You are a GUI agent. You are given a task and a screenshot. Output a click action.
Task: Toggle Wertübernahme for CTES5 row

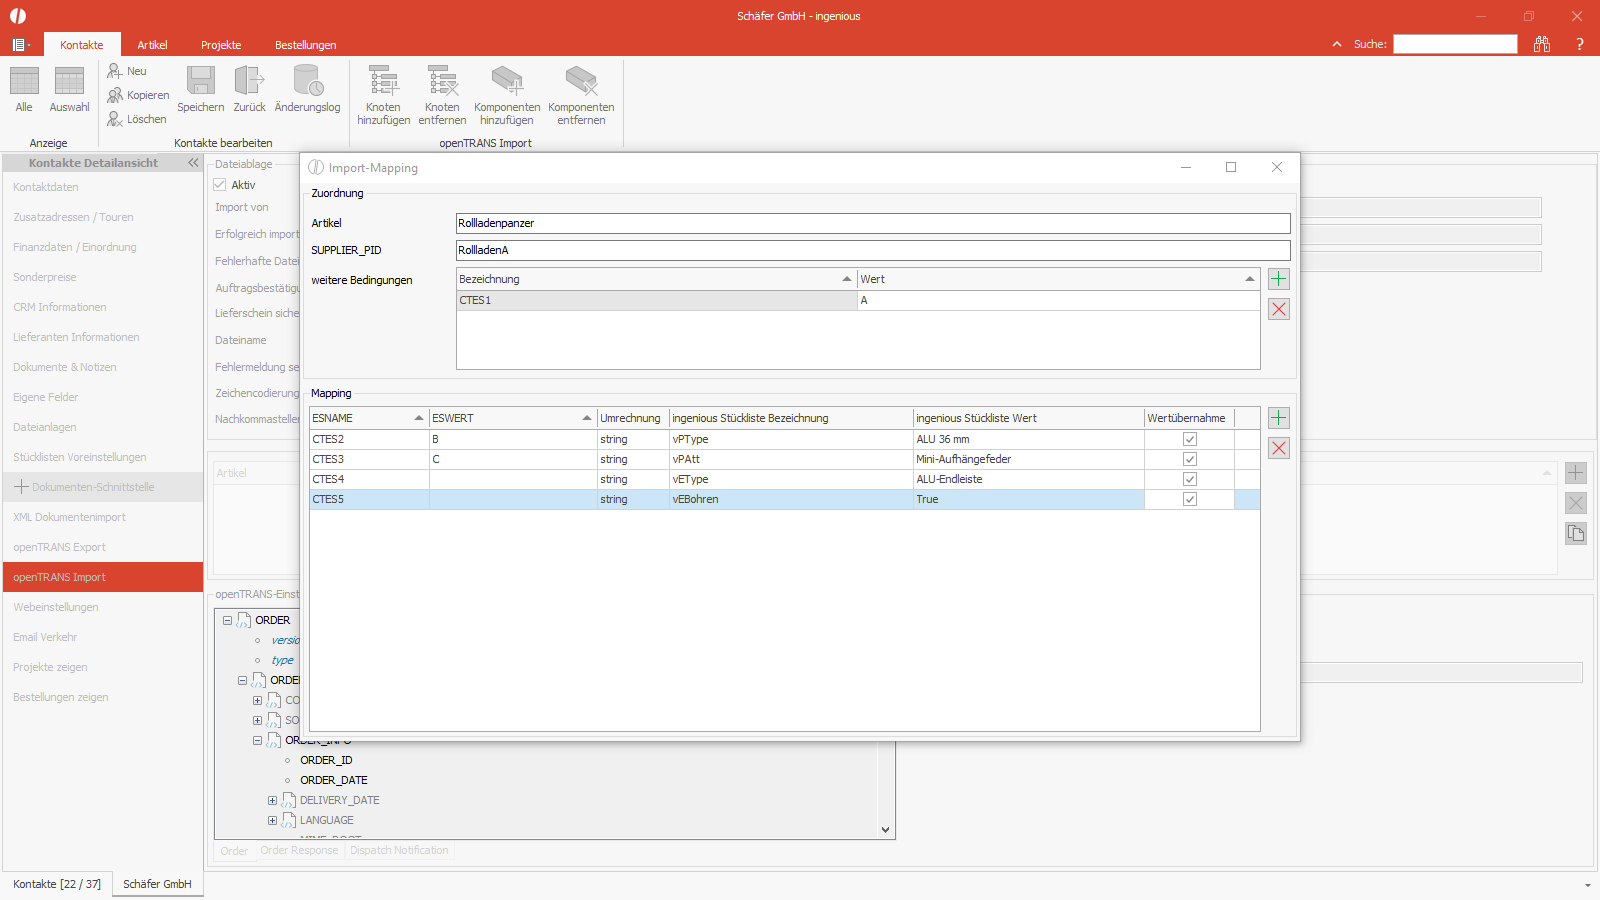tap(1190, 499)
